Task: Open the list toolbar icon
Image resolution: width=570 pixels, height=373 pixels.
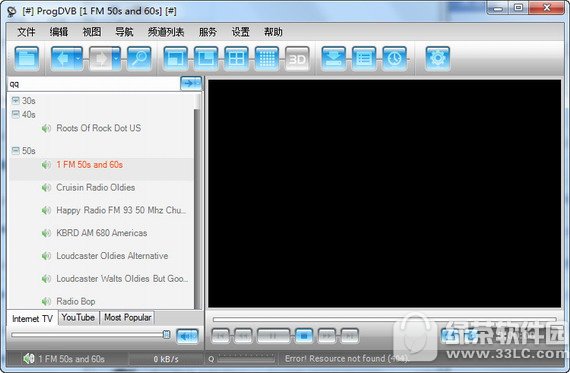Action: click(364, 59)
